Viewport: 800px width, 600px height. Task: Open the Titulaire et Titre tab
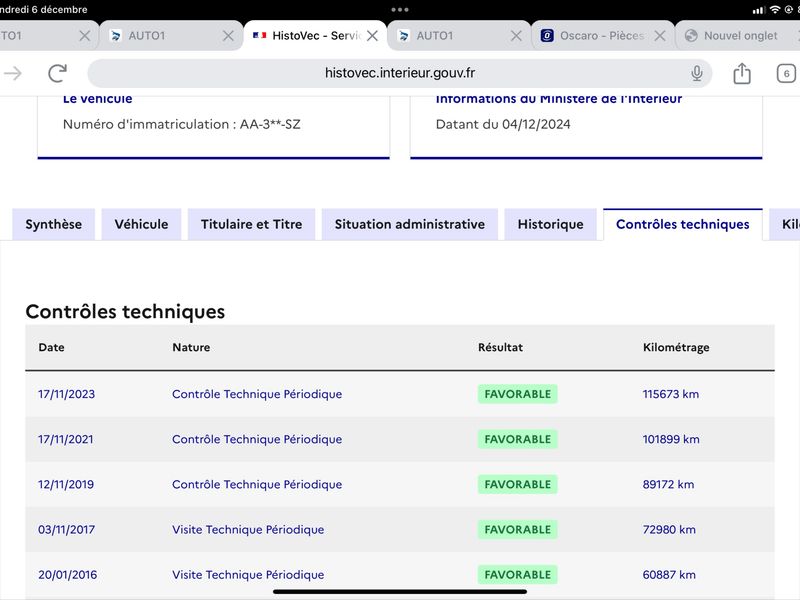252,224
